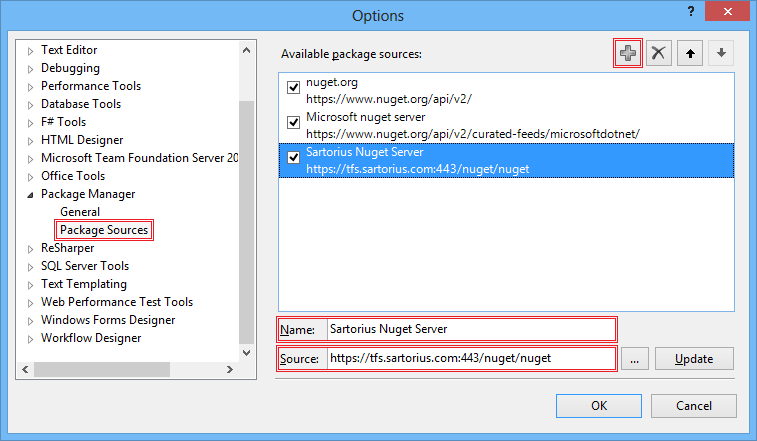The height and width of the screenshot is (441, 757).
Task: Confirm with the OK button
Action: click(599, 406)
